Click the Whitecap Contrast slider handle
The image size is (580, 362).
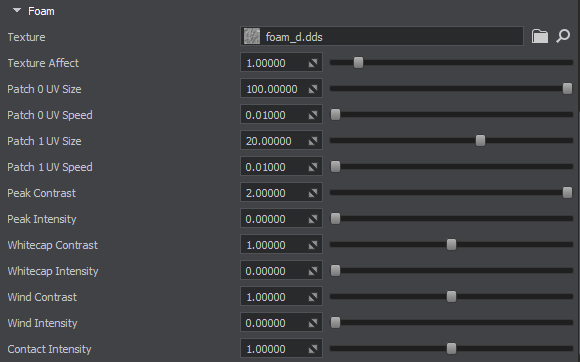pyautogui.click(x=451, y=244)
